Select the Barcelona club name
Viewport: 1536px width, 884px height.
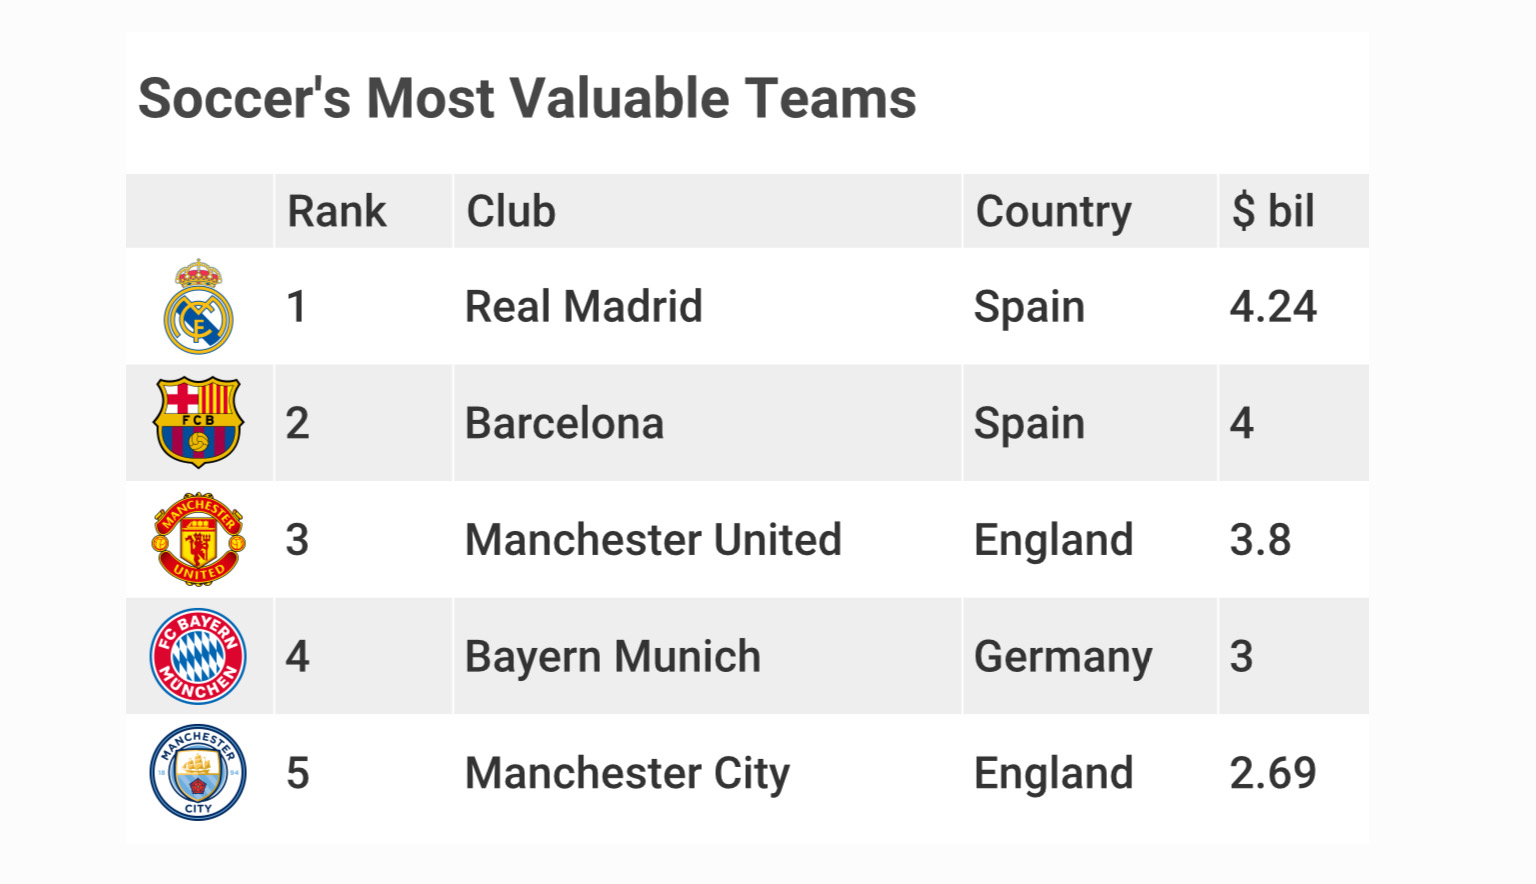[x=564, y=424]
